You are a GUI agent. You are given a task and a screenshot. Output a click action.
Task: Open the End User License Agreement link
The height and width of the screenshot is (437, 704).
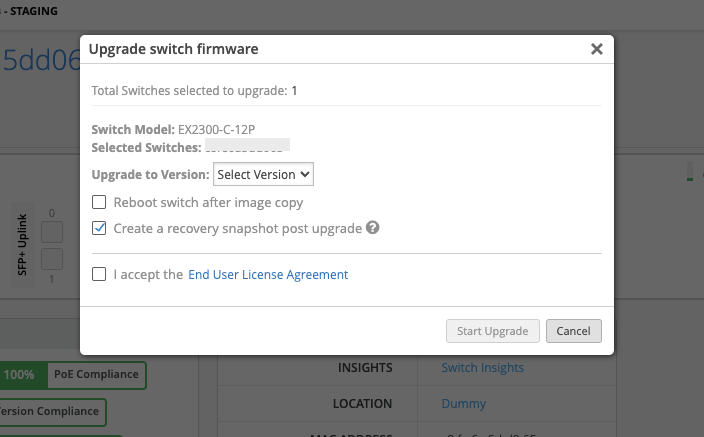tap(268, 274)
